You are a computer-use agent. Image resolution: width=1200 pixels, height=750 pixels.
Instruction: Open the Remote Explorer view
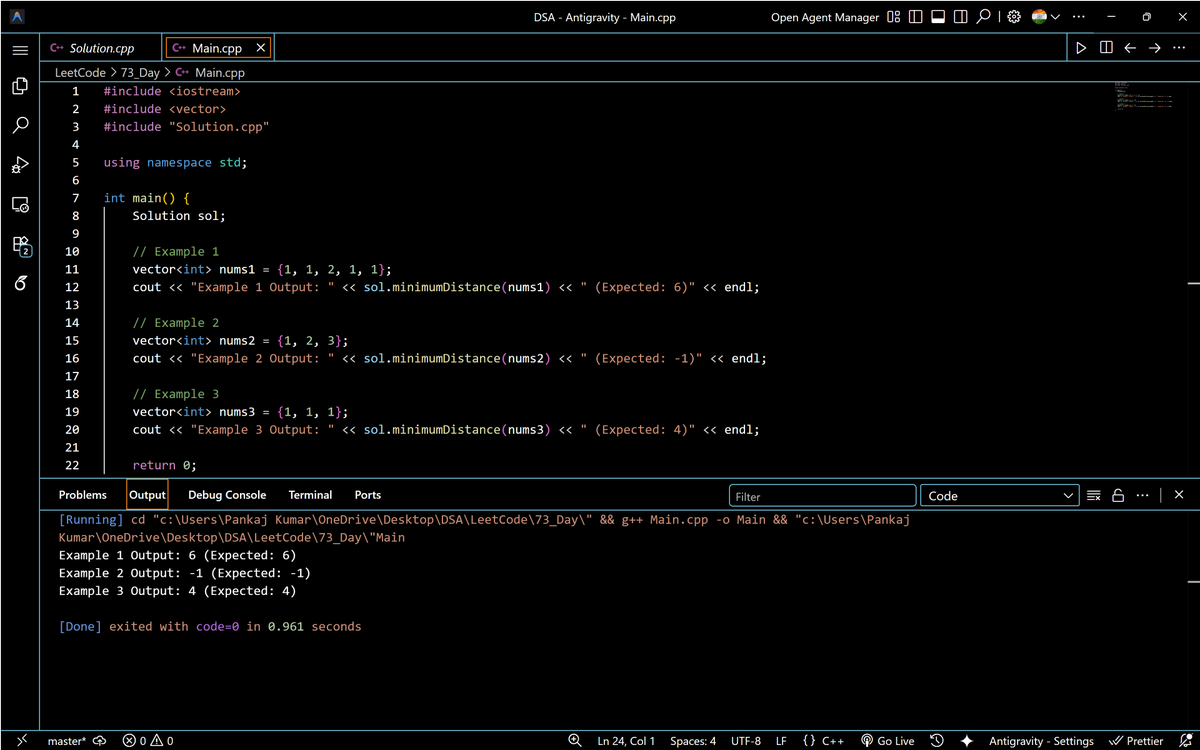click(20, 204)
